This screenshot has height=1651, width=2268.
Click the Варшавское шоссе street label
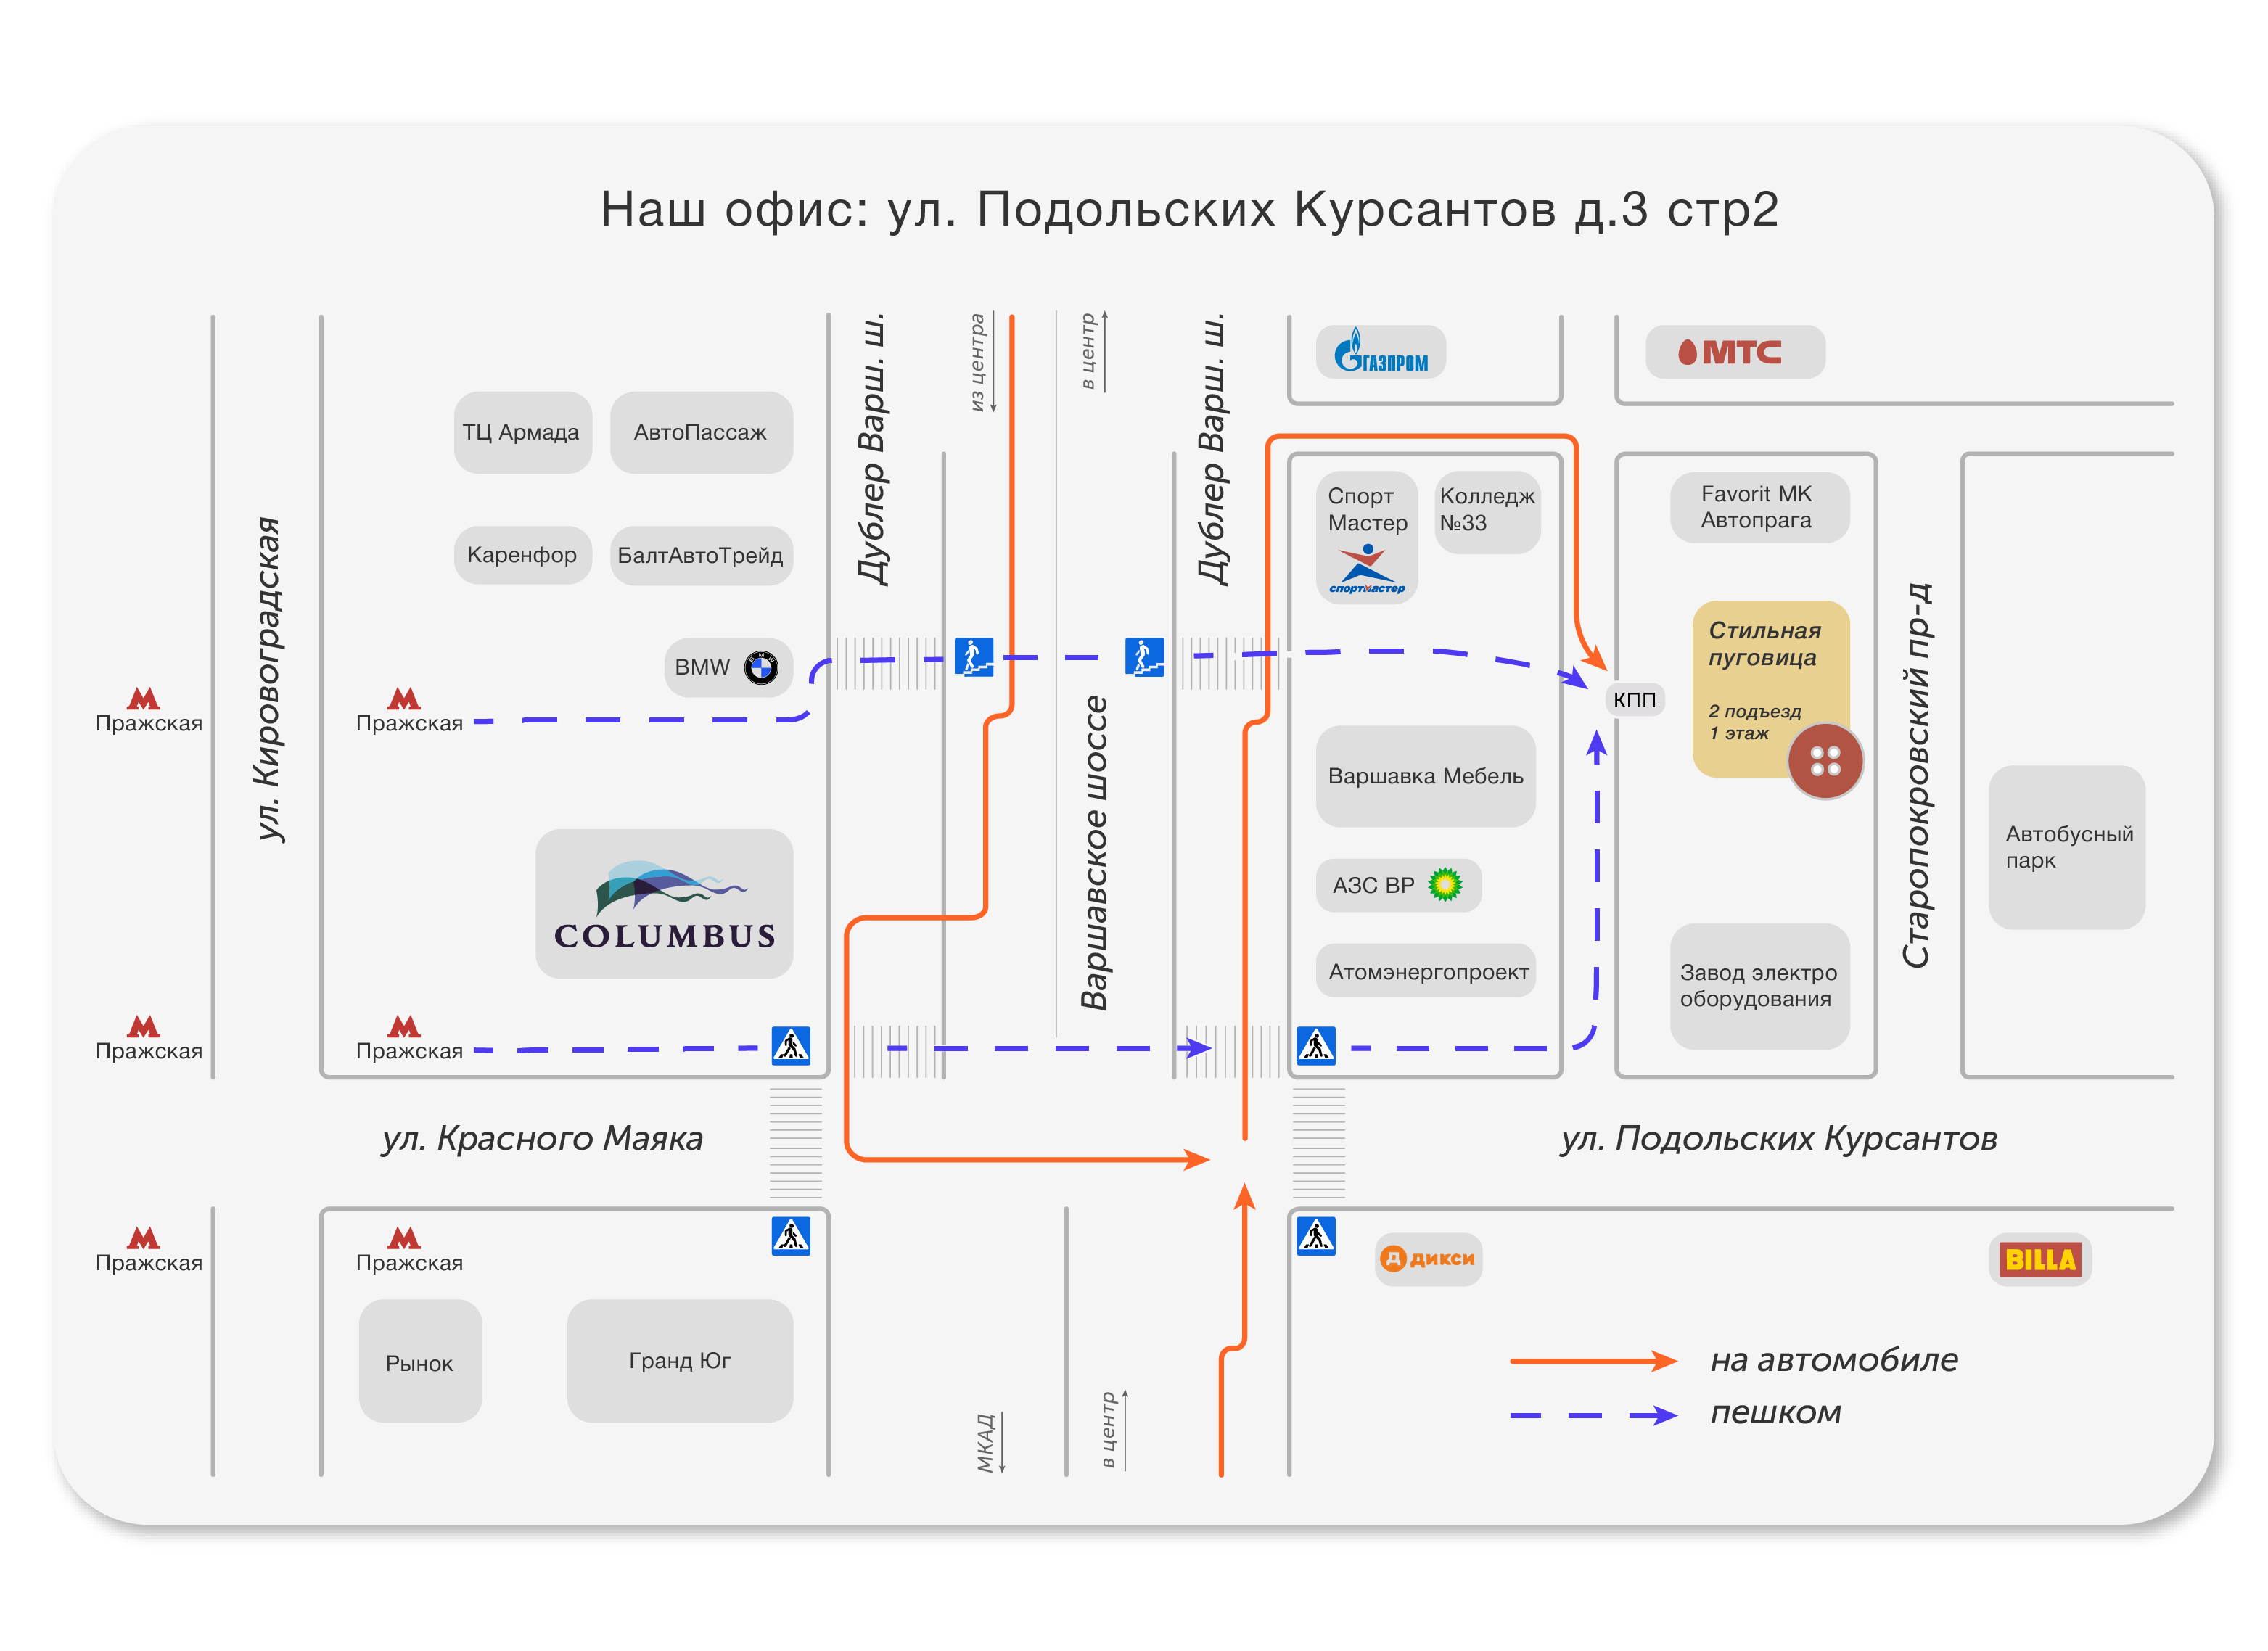[1094, 853]
